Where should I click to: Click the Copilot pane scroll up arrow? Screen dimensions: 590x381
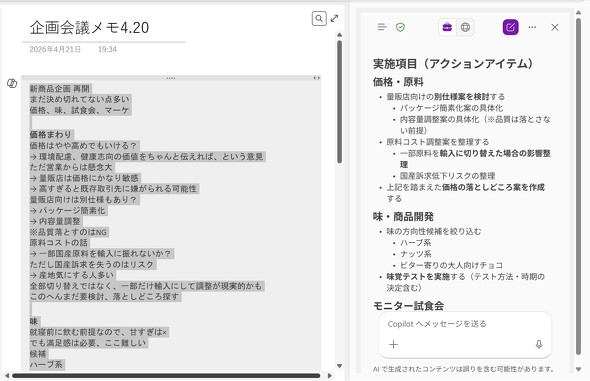point(579,13)
